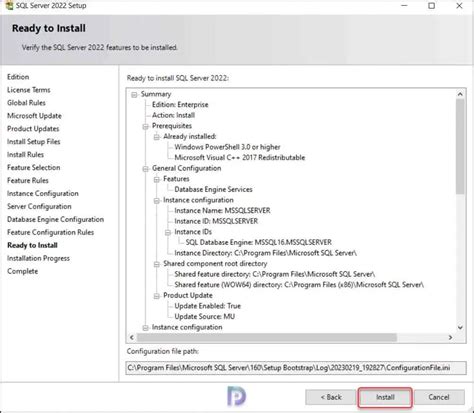Cancel the SQL Server setup
474x413 pixels.
[x=439, y=397]
